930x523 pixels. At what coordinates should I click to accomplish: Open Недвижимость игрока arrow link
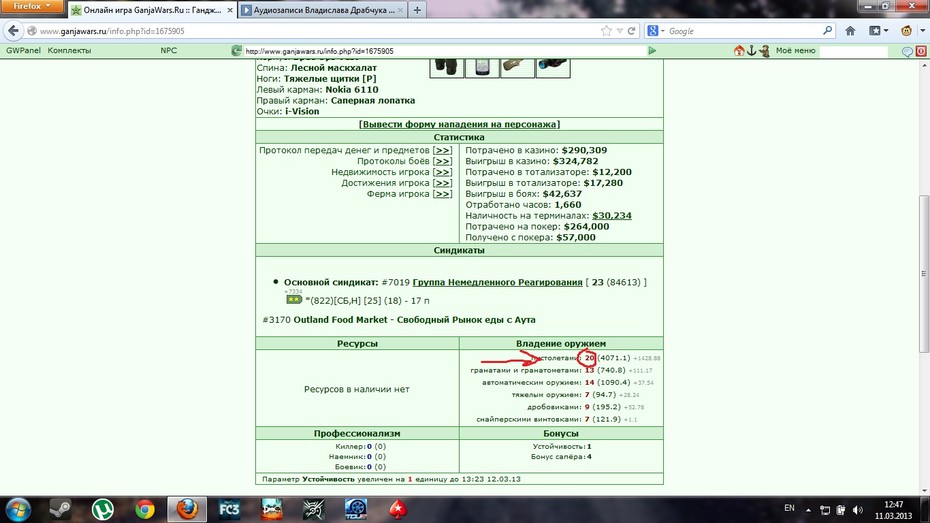coord(442,172)
